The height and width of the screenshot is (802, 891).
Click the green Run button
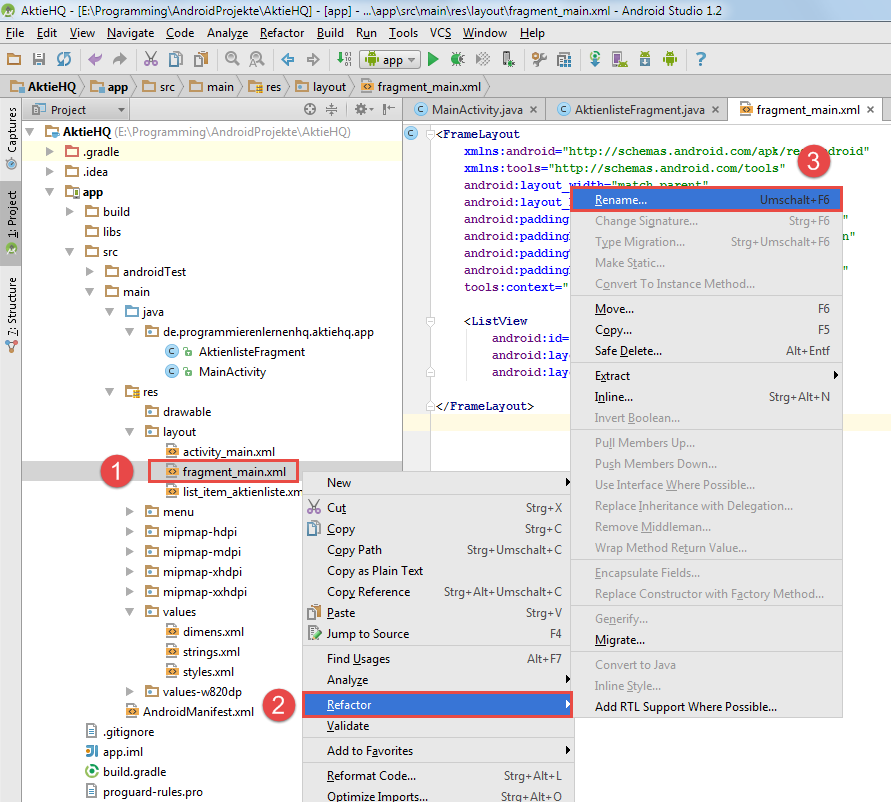click(x=433, y=59)
